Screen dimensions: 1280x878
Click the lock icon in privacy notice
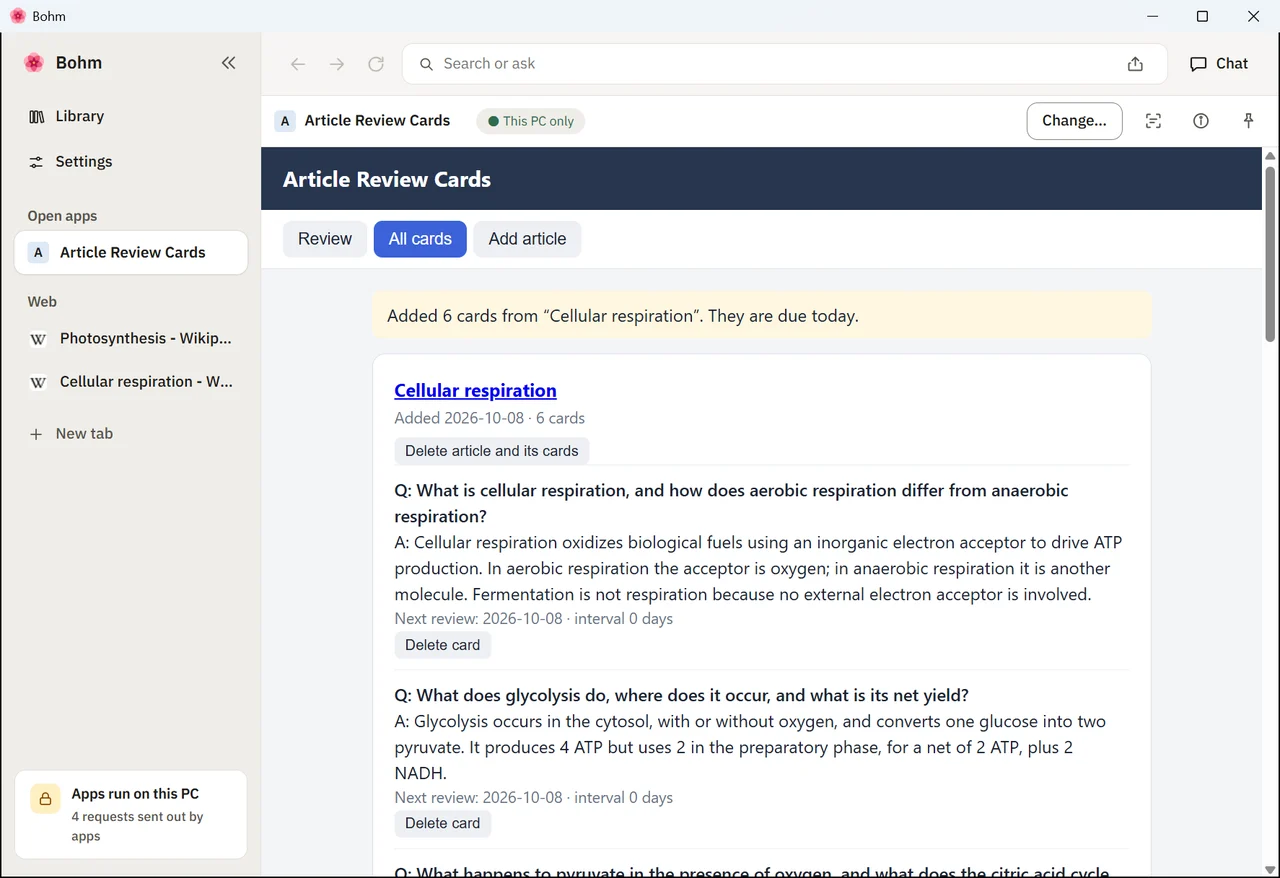pos(45,799)
